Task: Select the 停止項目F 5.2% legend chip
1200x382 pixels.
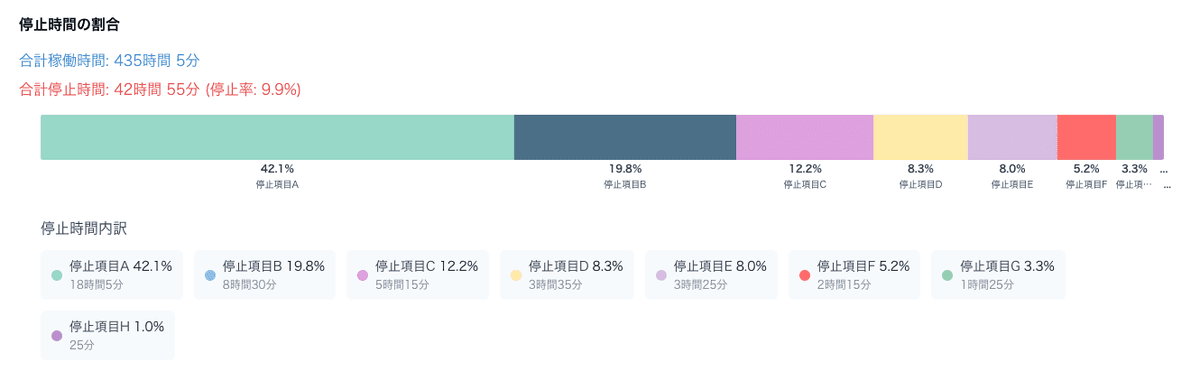Action: tap(855, 274)
